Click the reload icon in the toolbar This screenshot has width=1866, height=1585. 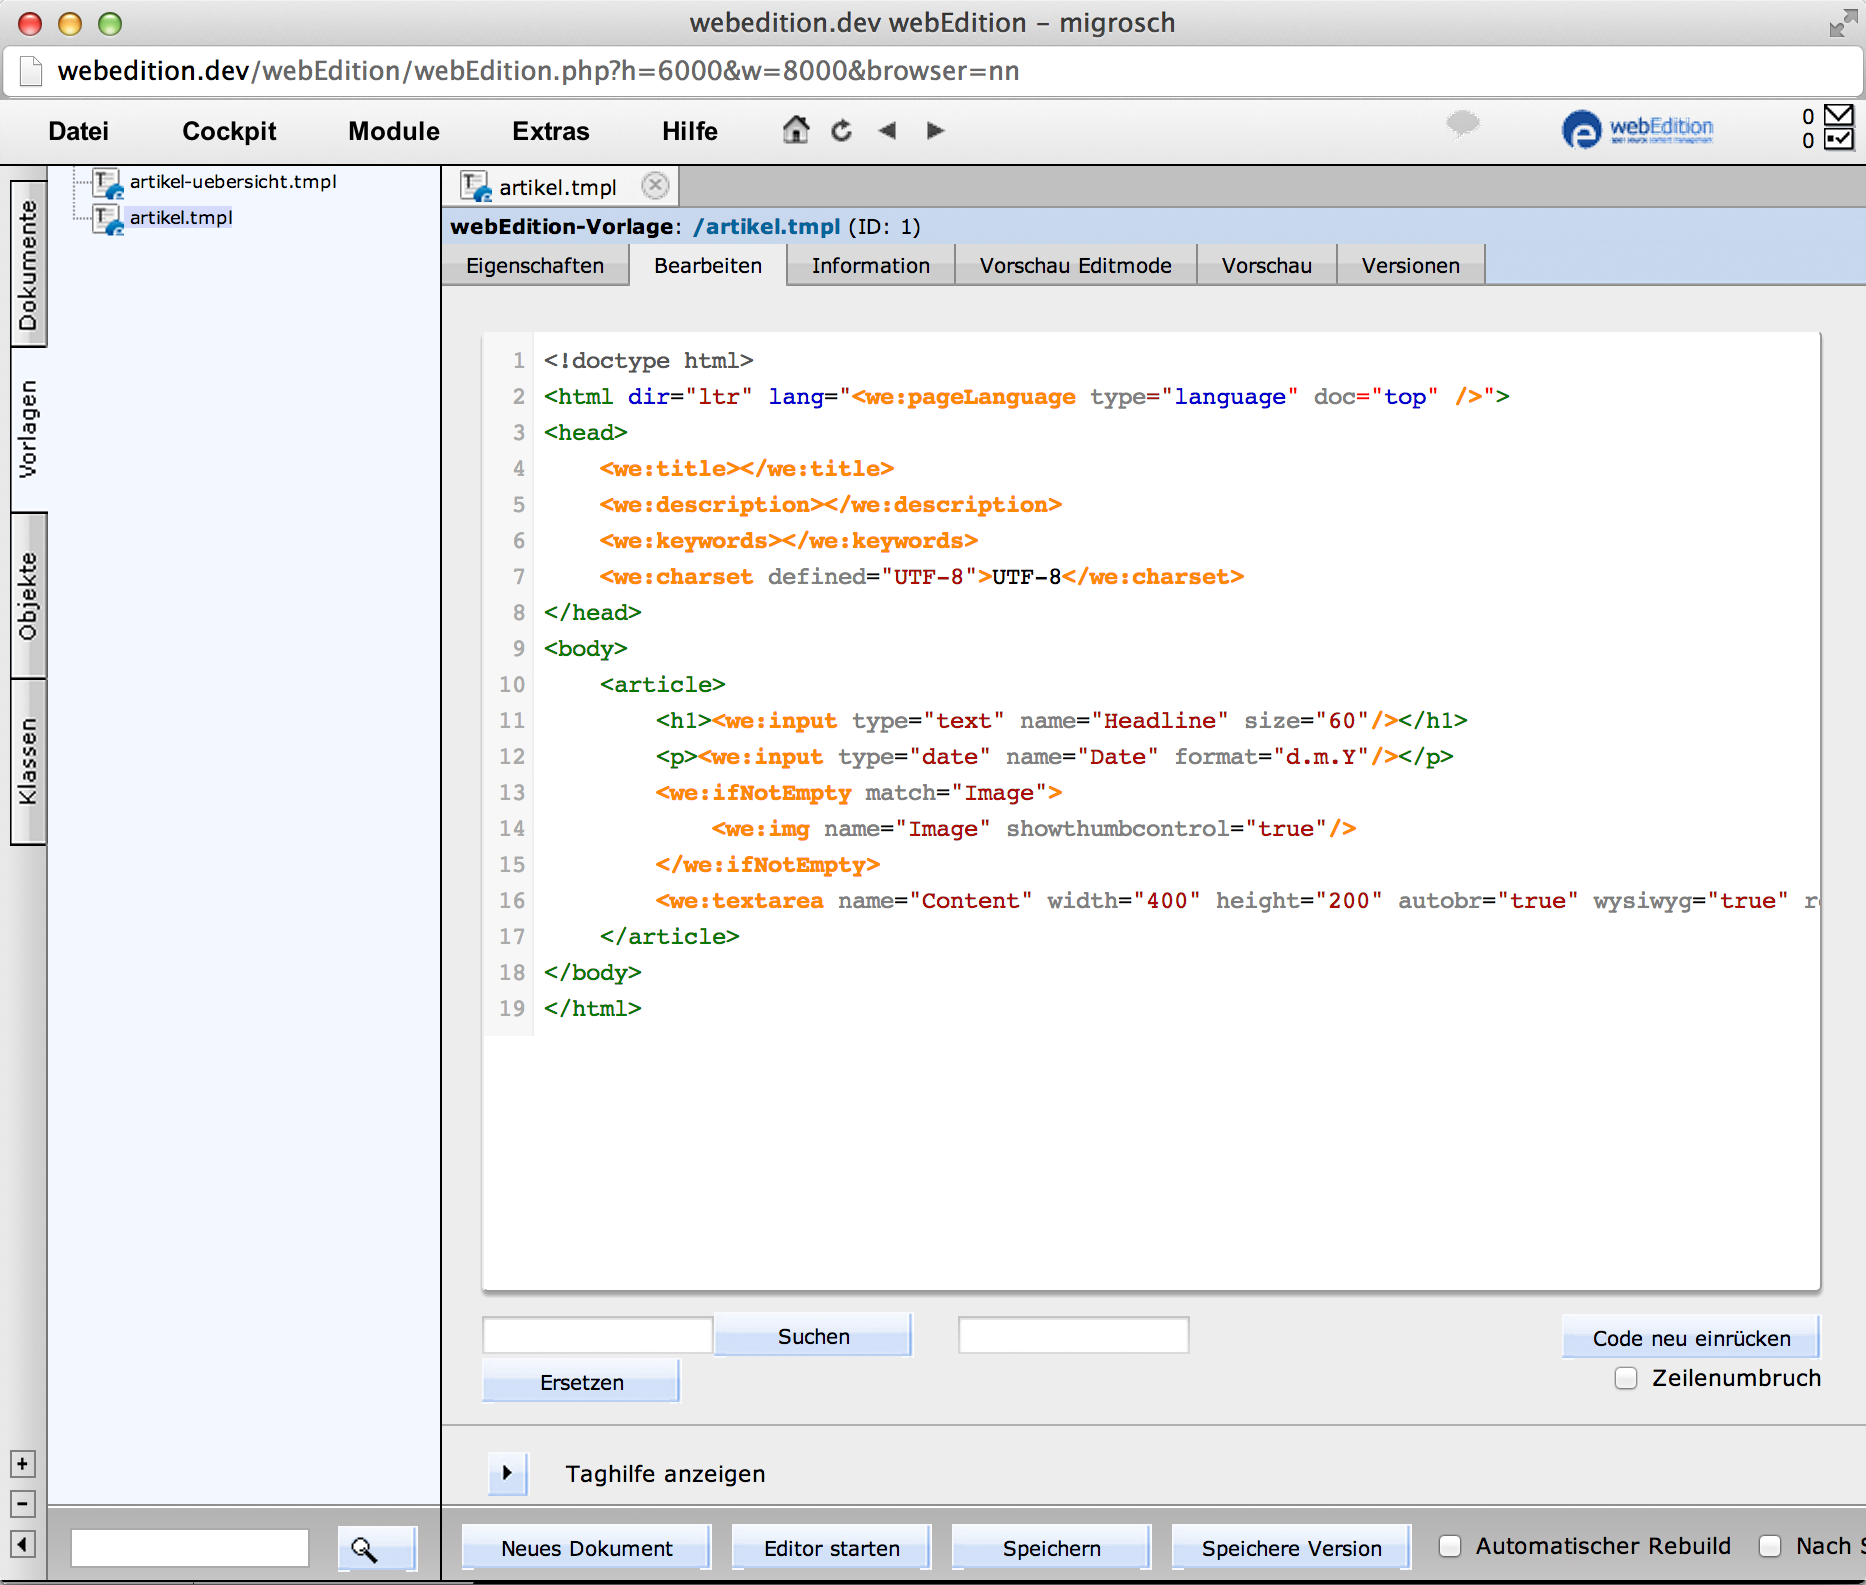pyautogui.click(x=841, y=131)
